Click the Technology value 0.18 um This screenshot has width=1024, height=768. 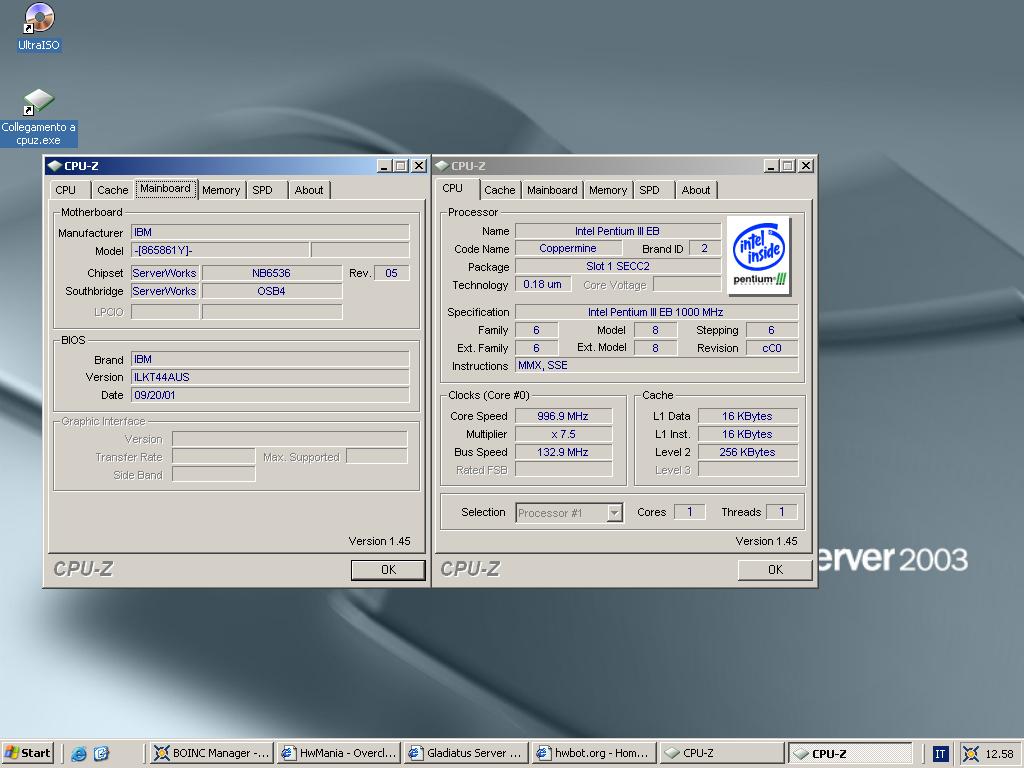(x=543, y=284)
